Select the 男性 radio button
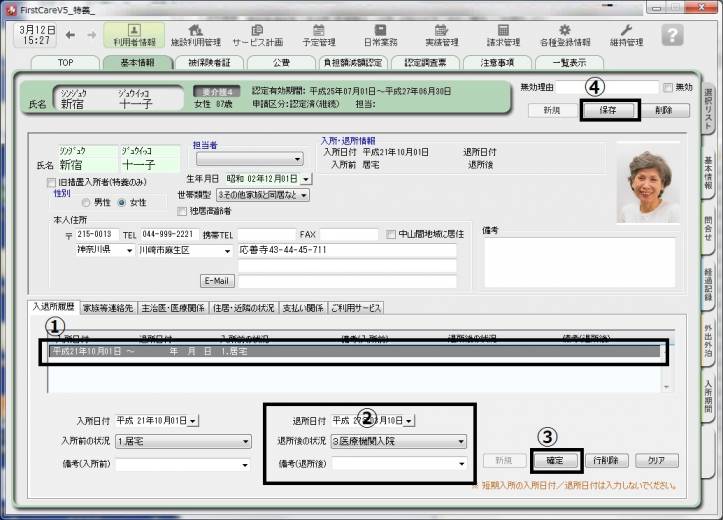The width and height of the screenshot is (723, 520). pyautogui.click(x=87, y=203)
